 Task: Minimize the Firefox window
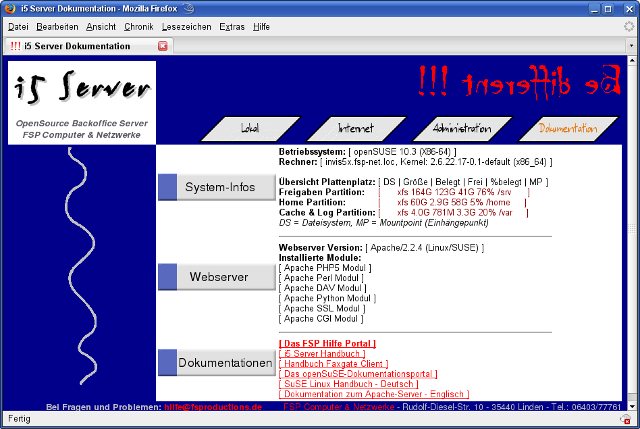594,9
